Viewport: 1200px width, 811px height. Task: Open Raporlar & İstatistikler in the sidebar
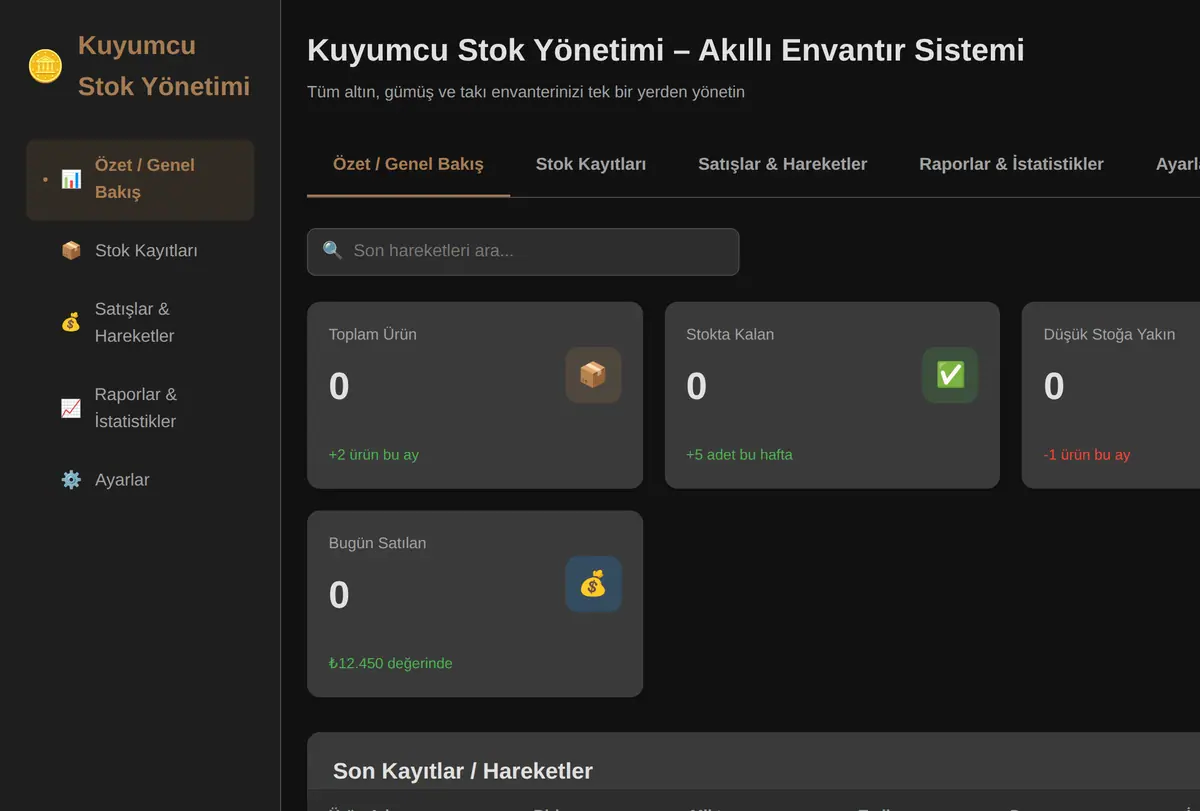tap(140, 408)
